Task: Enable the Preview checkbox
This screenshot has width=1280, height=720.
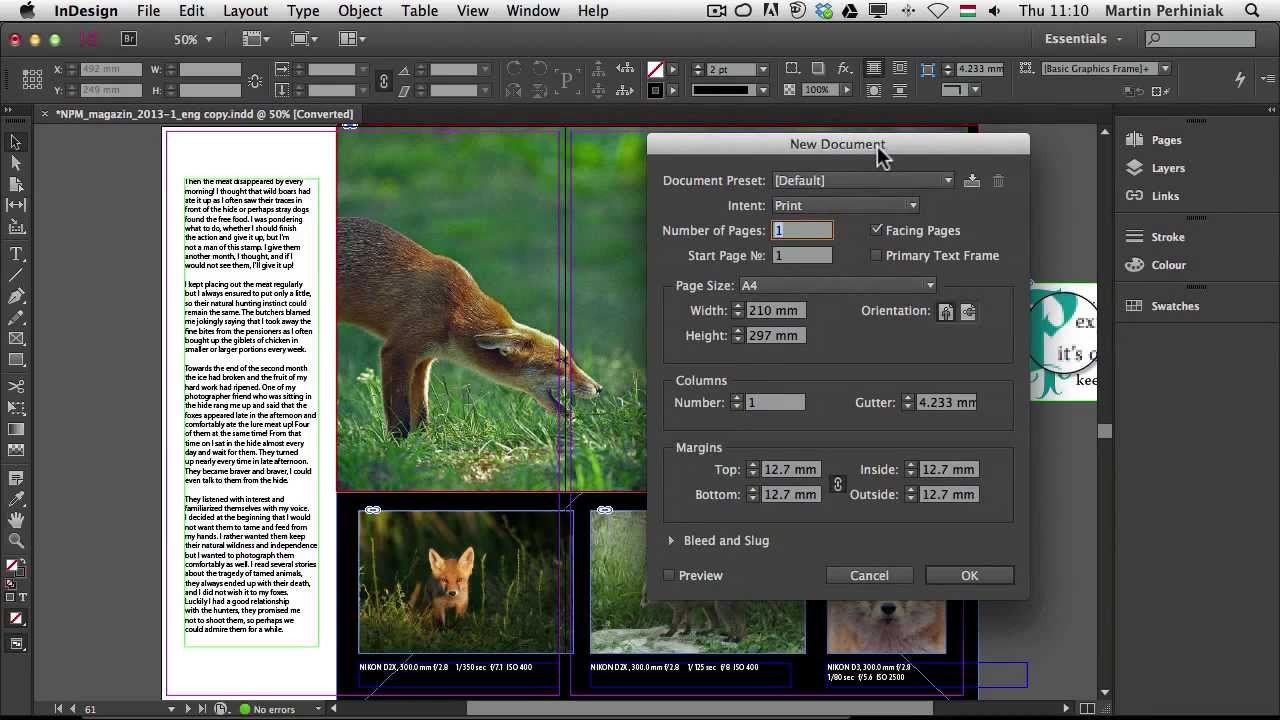Action: click(x=668, y=575)
